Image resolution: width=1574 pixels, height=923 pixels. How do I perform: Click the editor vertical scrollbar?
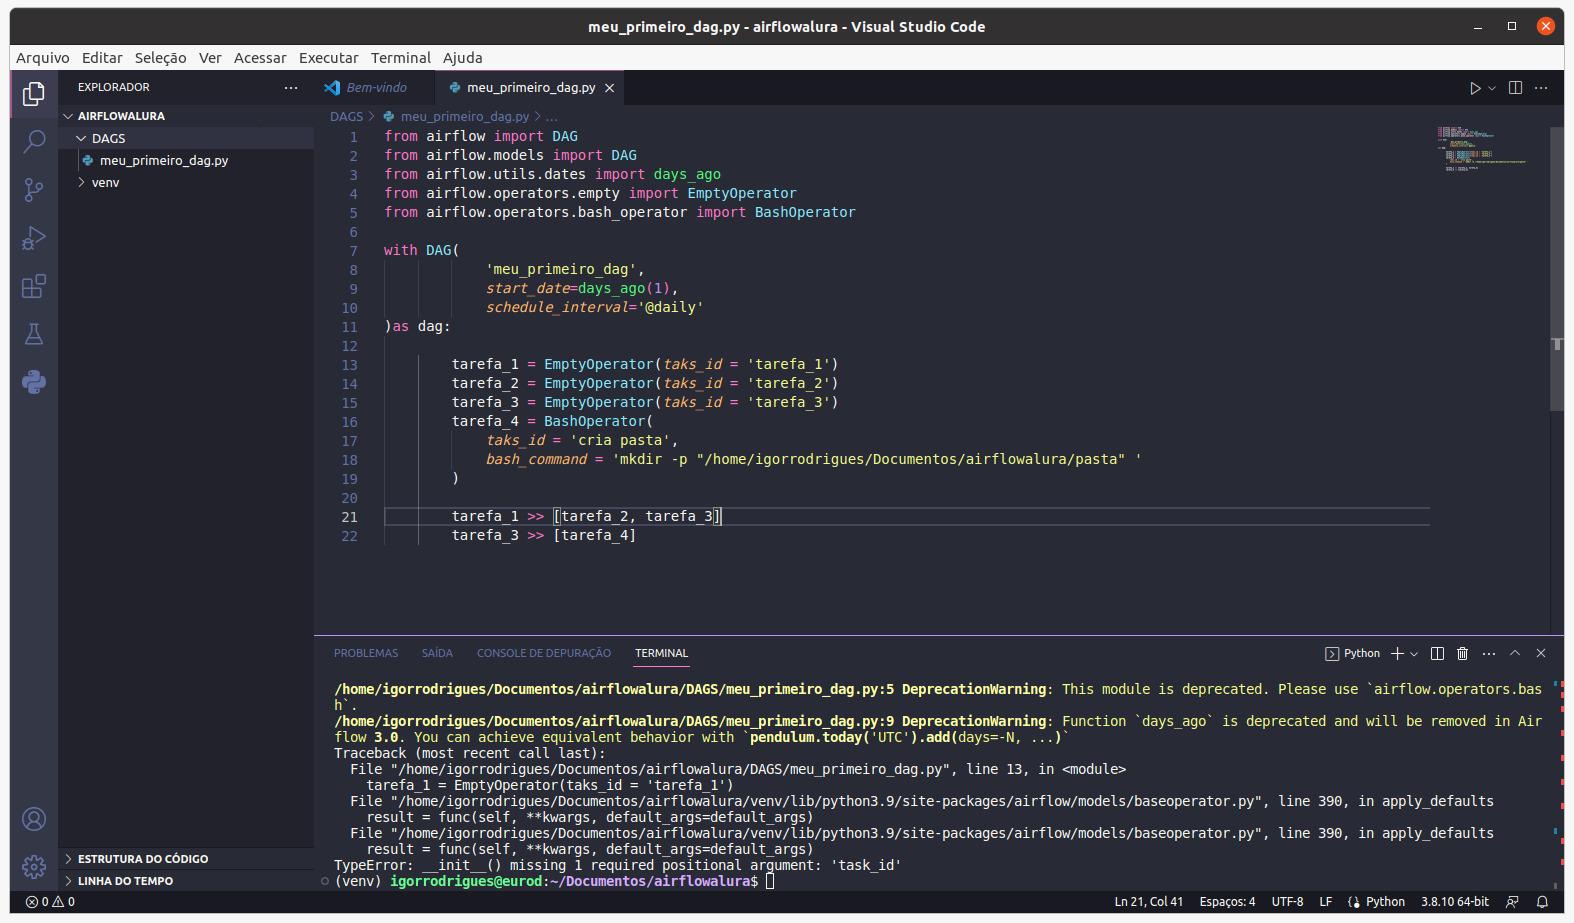pyautogui.click(x=1557, y=268)
